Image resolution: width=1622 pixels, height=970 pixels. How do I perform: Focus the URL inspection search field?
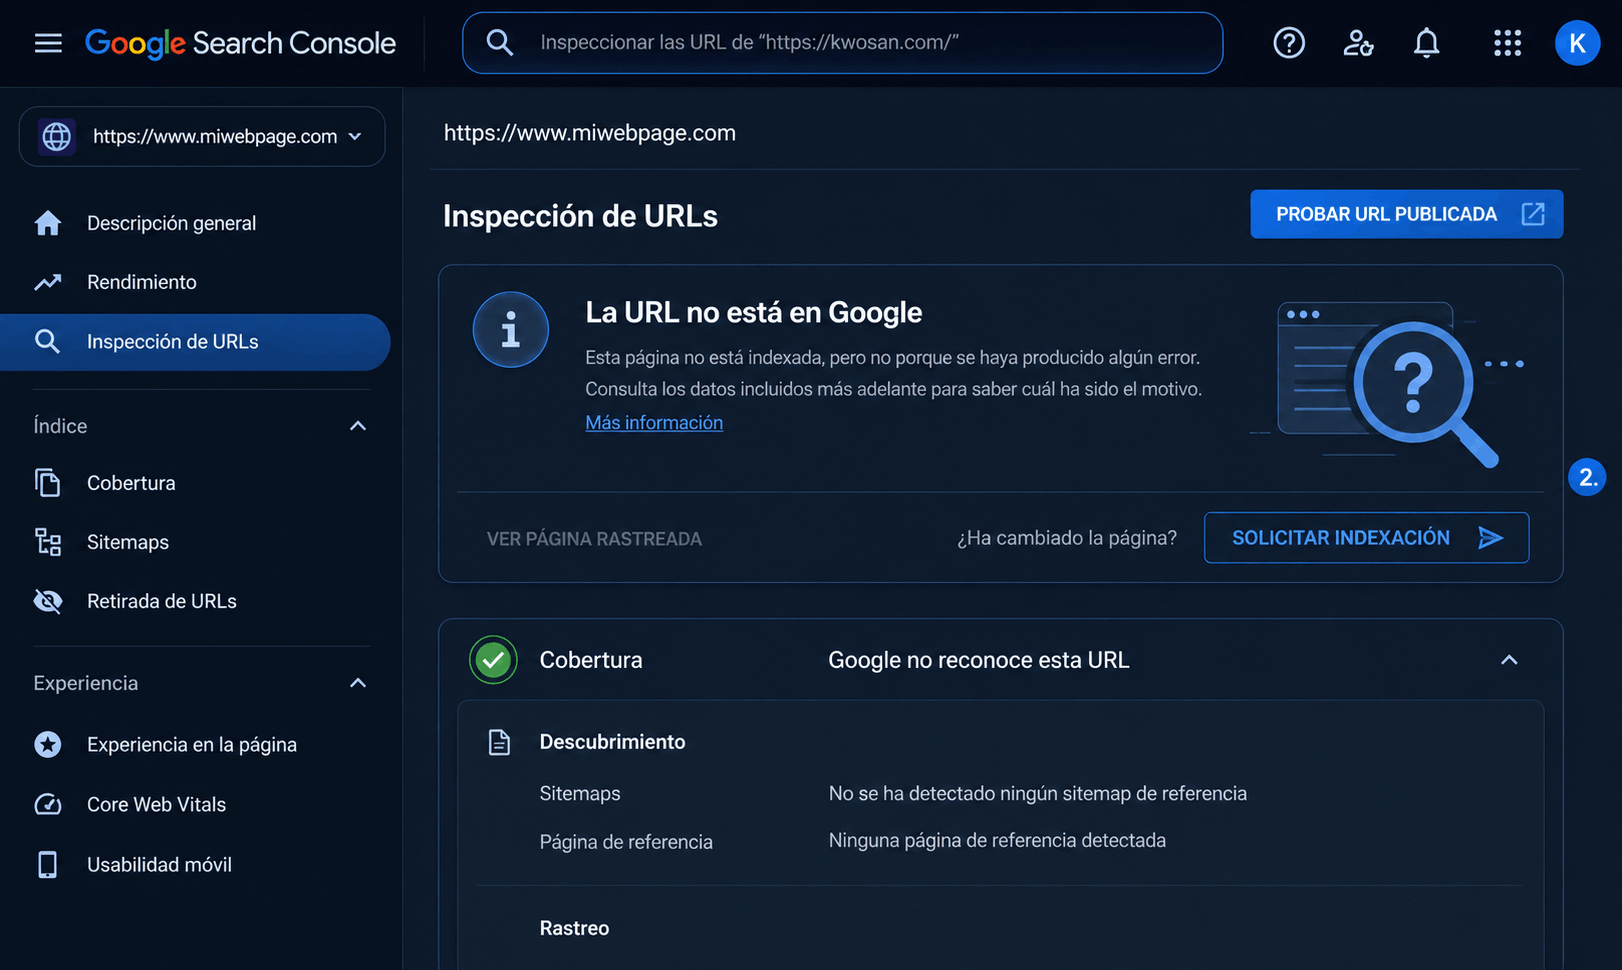click(842, 43)
